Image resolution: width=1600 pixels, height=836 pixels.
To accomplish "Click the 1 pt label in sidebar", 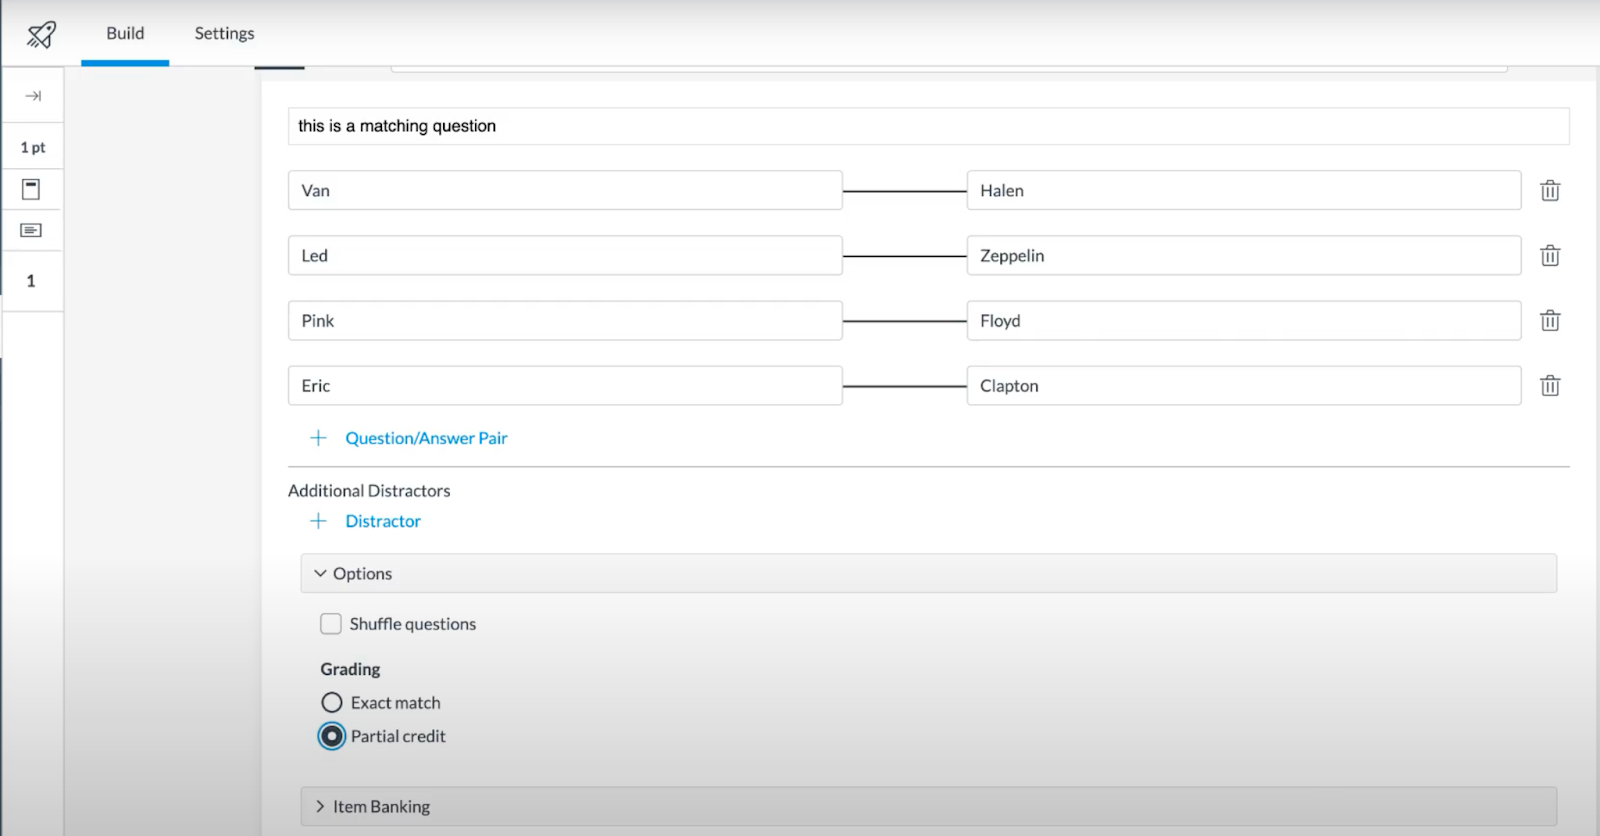I will (x=33, y=147).
